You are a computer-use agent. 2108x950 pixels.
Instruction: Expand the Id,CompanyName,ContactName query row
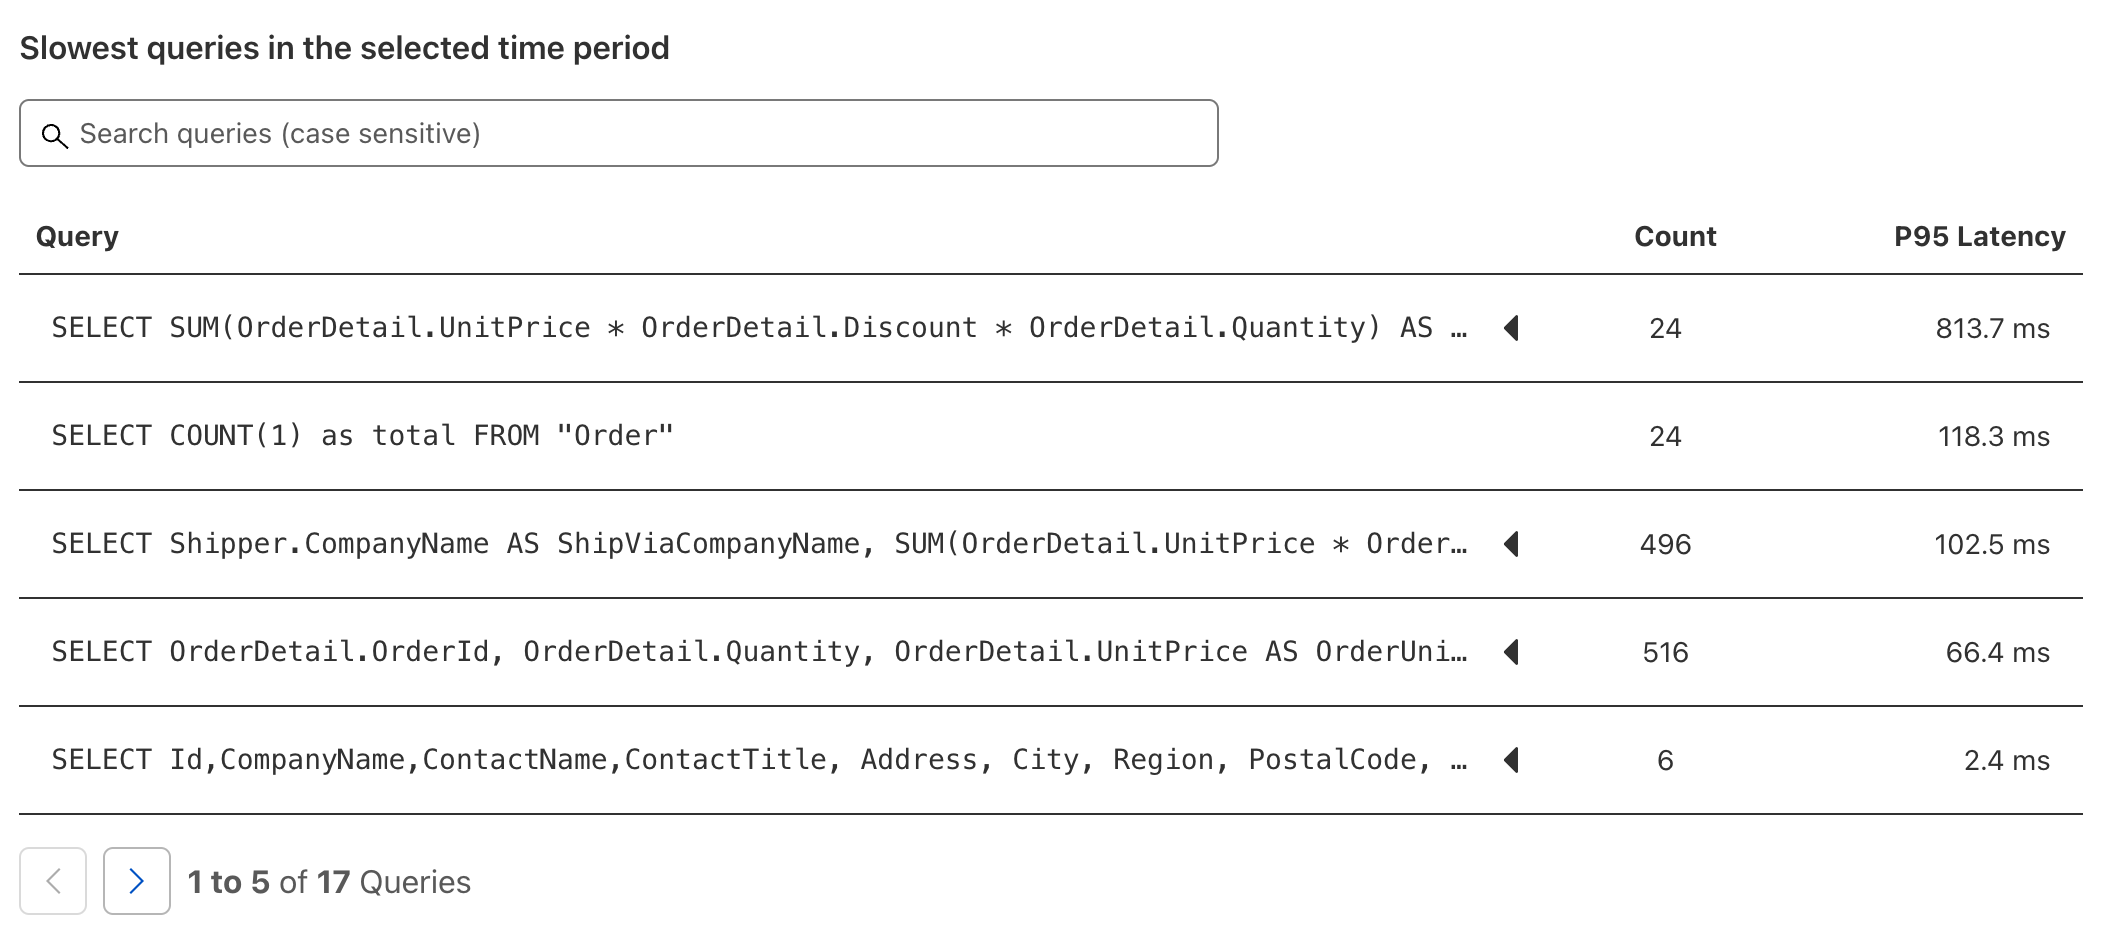point(1512,760)
